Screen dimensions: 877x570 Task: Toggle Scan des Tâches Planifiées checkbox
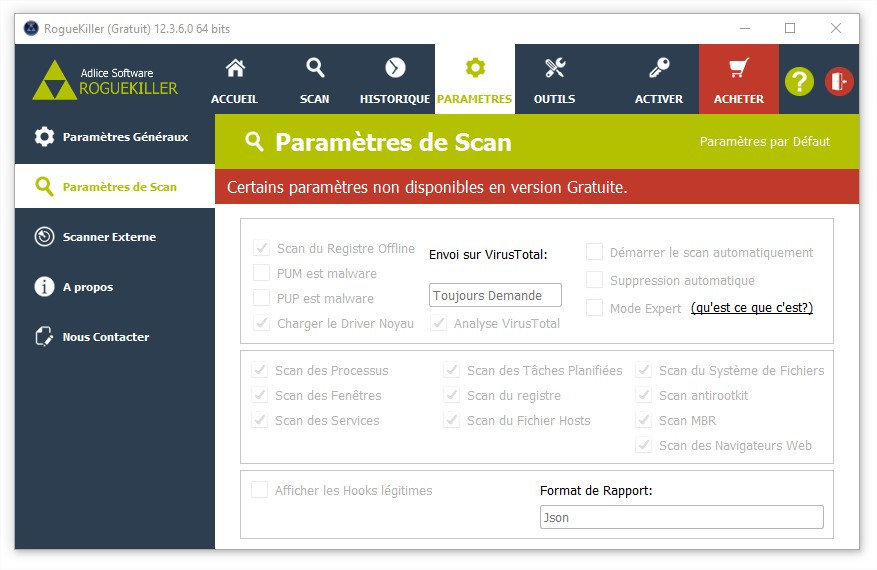(x=451, y=370)
